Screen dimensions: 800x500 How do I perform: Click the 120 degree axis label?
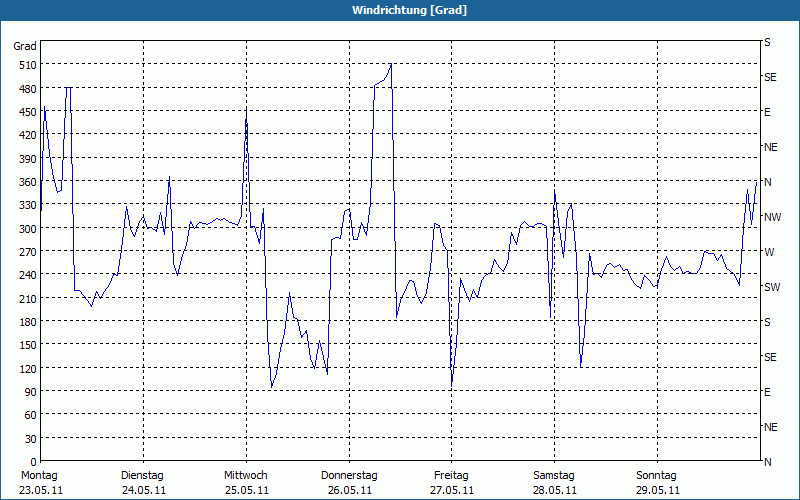coord(28,368)
